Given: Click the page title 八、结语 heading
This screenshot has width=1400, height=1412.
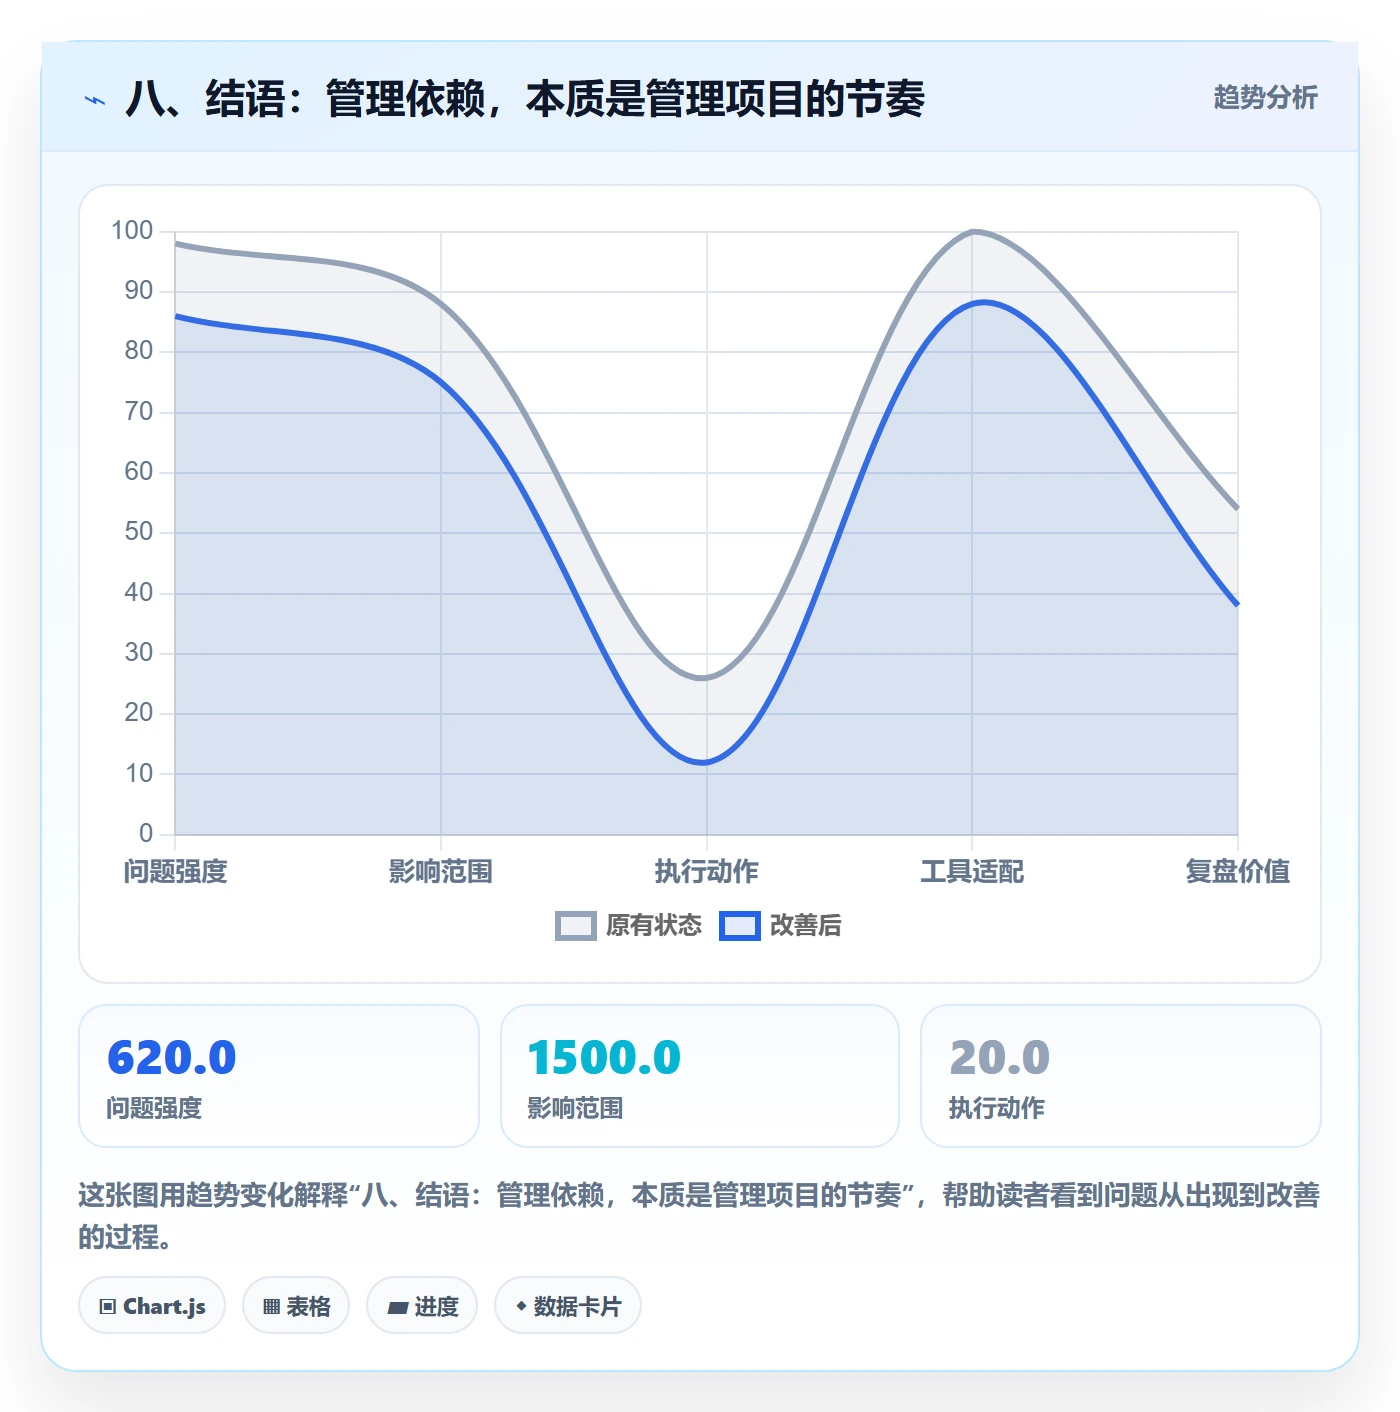Looking at the screenshot, I should tap(525, 99).
